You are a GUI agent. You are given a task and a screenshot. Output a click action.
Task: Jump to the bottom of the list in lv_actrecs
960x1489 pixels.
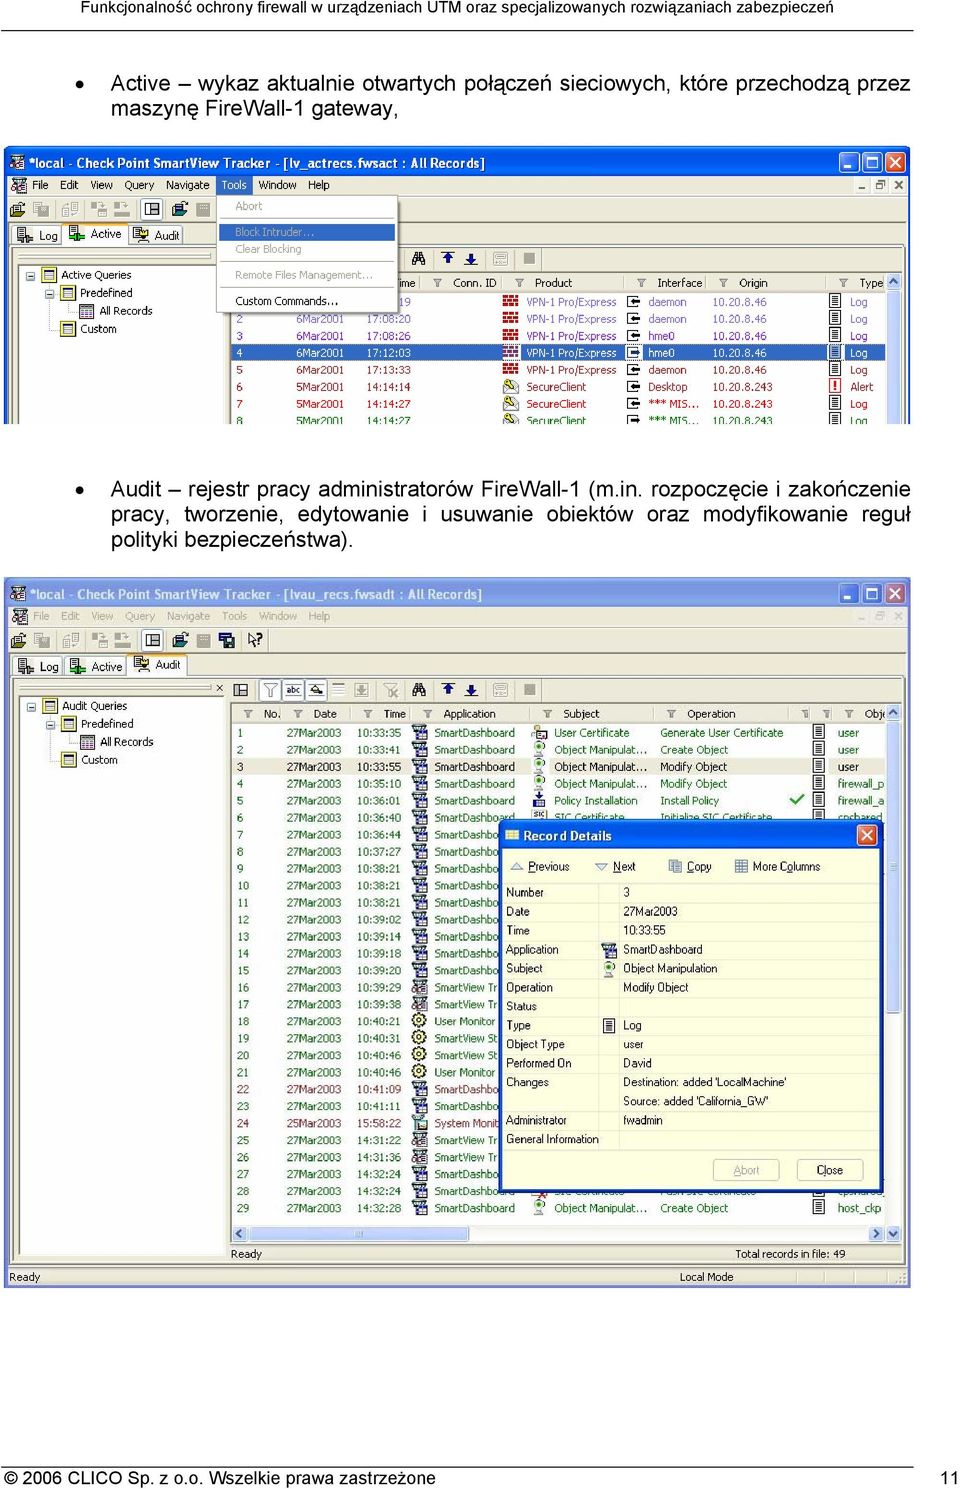click(471, 258)
